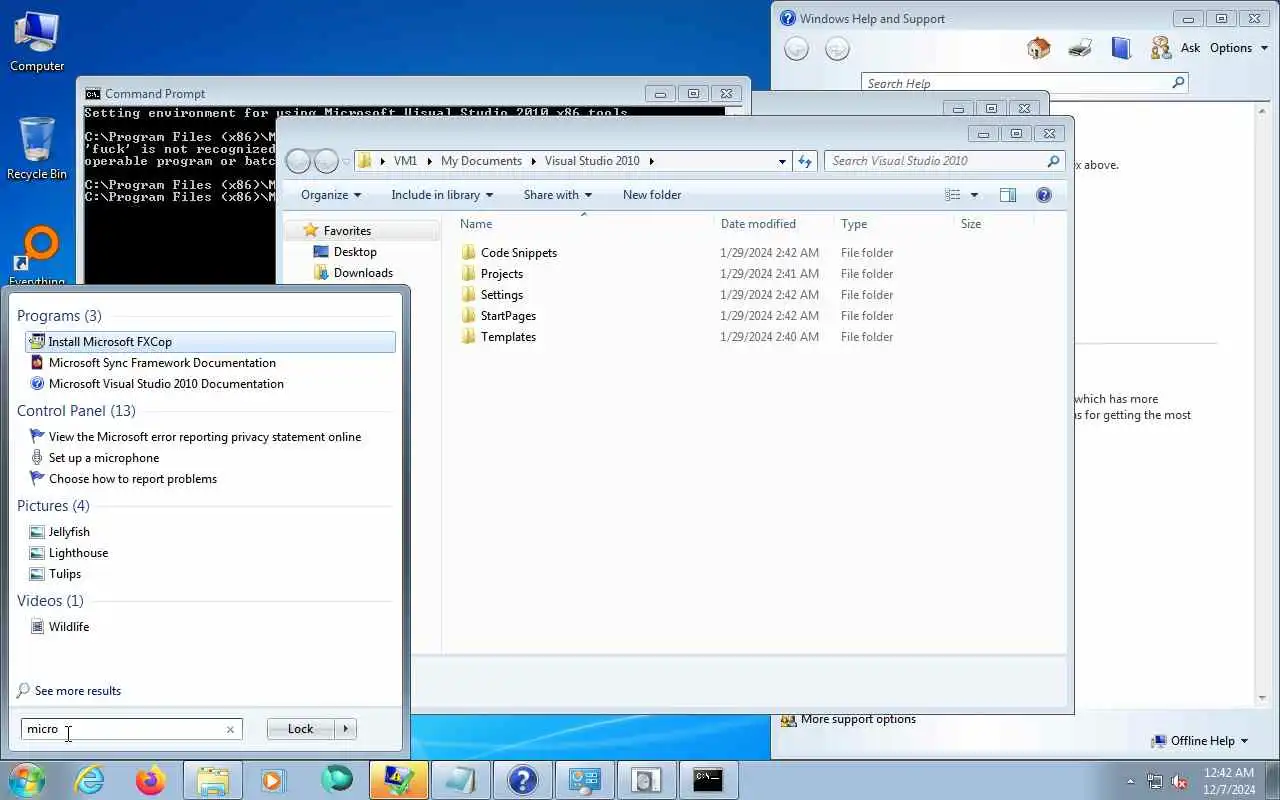Open Recycle Bin desktop icon
Image resolution: width=1280 pixels, height=800 pixels.
tap(37, 148)
